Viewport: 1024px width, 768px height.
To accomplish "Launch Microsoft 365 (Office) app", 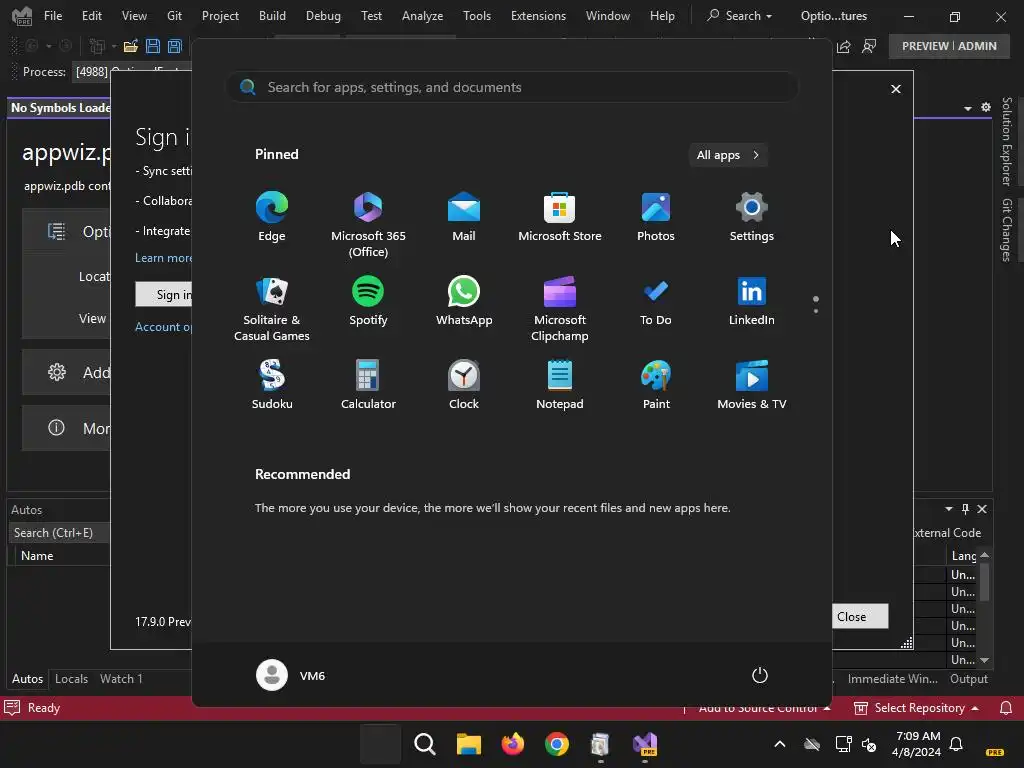I will (368, 225).
